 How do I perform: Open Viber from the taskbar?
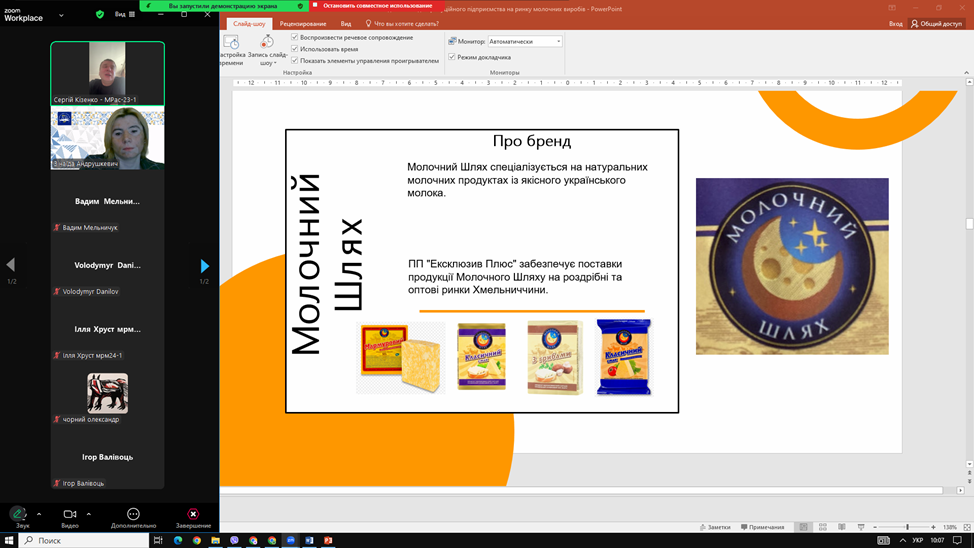[x=234, y=540]
